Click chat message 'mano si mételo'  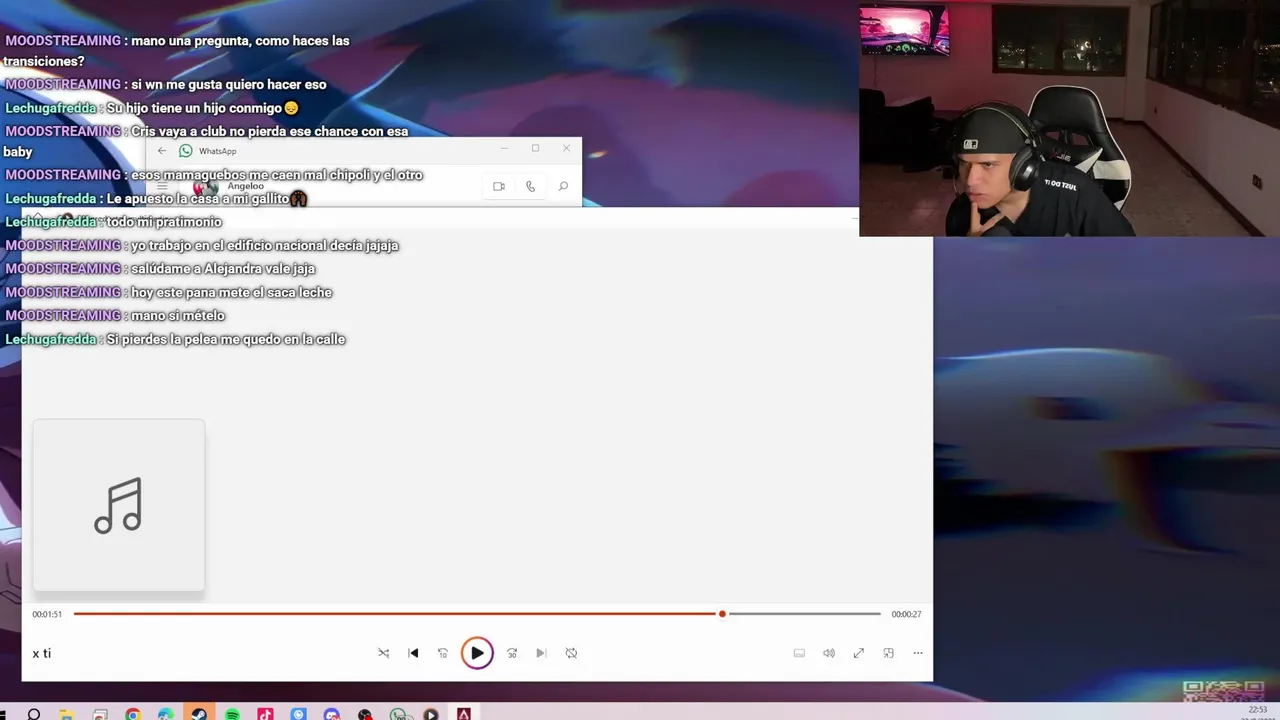178,316
